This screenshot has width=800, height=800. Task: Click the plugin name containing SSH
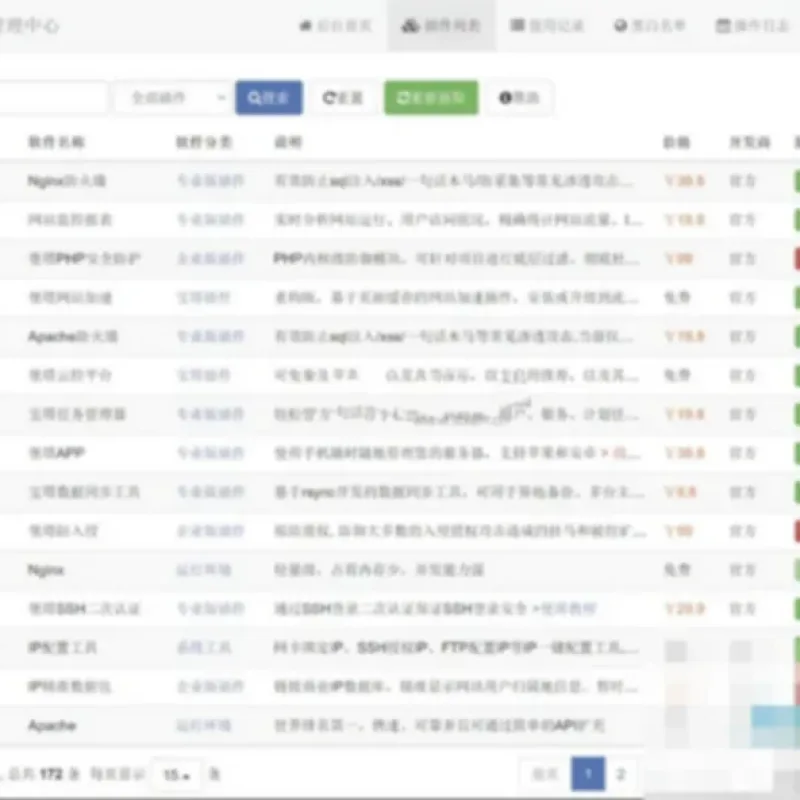84,609
